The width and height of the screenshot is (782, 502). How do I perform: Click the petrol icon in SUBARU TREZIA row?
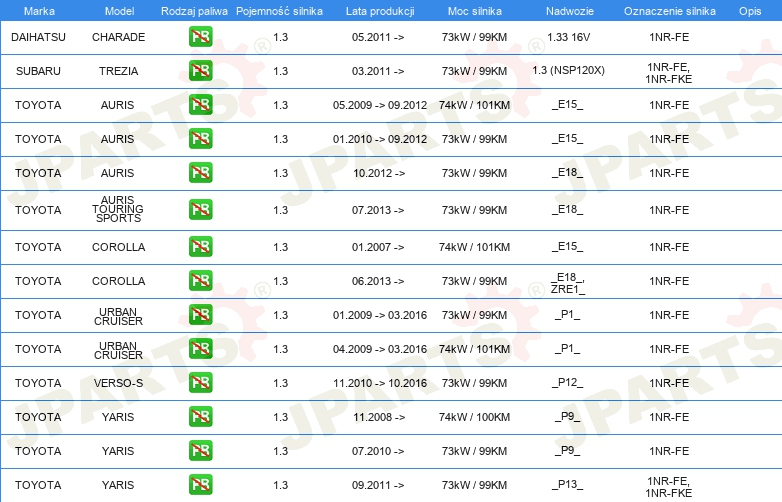pyautogui.click(x=200, y=71)
